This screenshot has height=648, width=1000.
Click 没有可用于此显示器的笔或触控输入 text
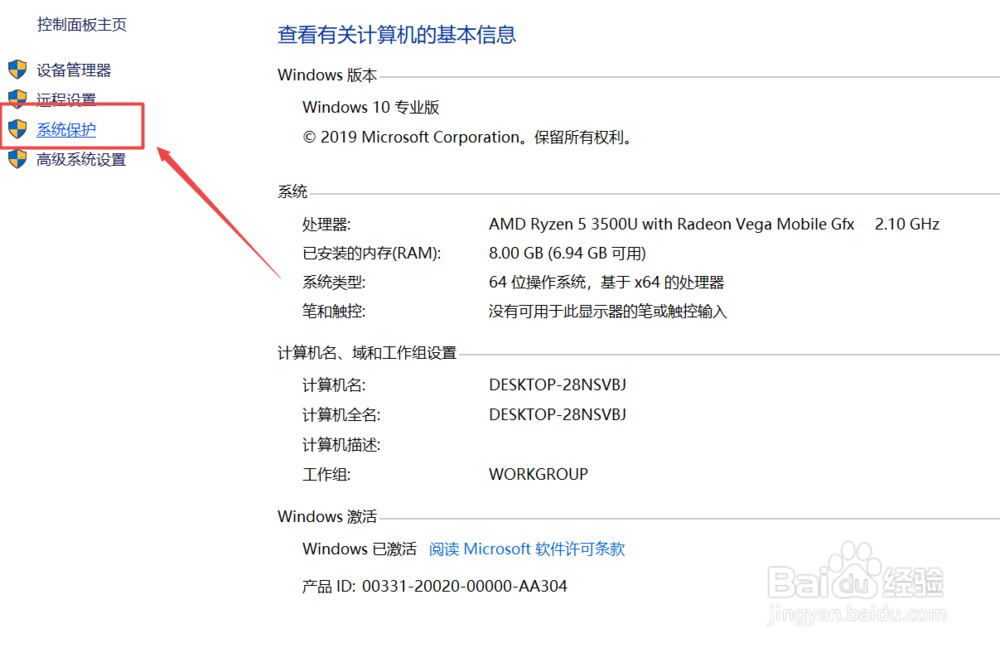coord(608,311)
